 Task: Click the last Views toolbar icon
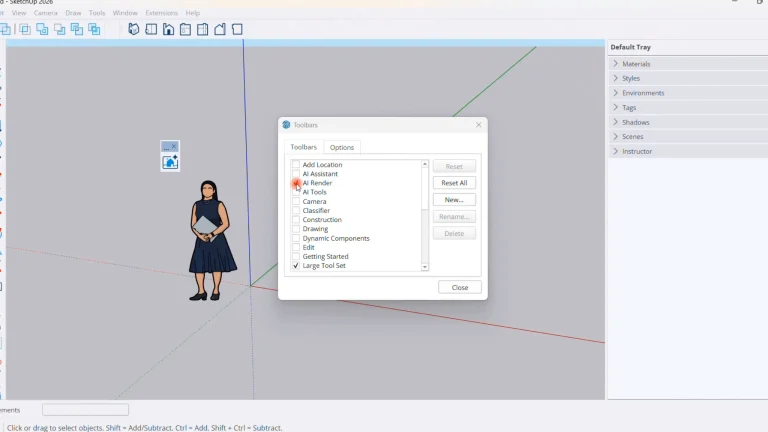point(237,29)
